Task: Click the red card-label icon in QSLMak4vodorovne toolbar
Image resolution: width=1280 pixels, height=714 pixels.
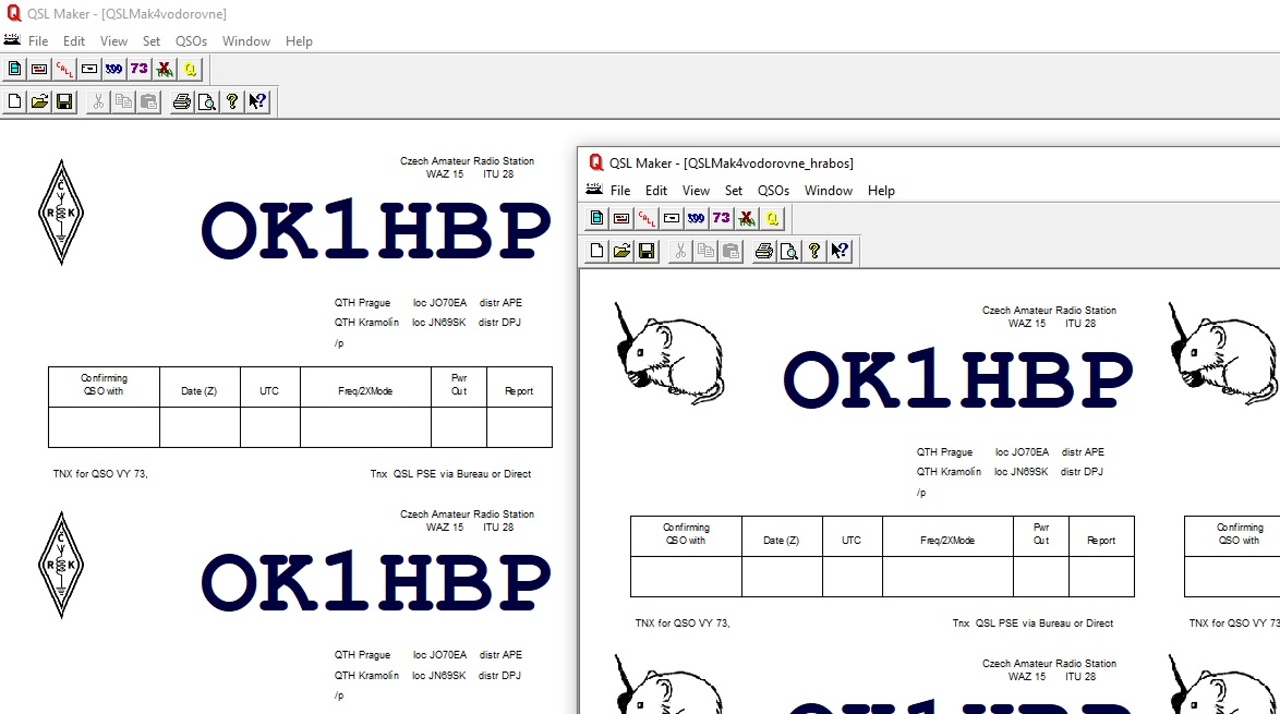Action: pyautogui.click(x=39, y=69)
